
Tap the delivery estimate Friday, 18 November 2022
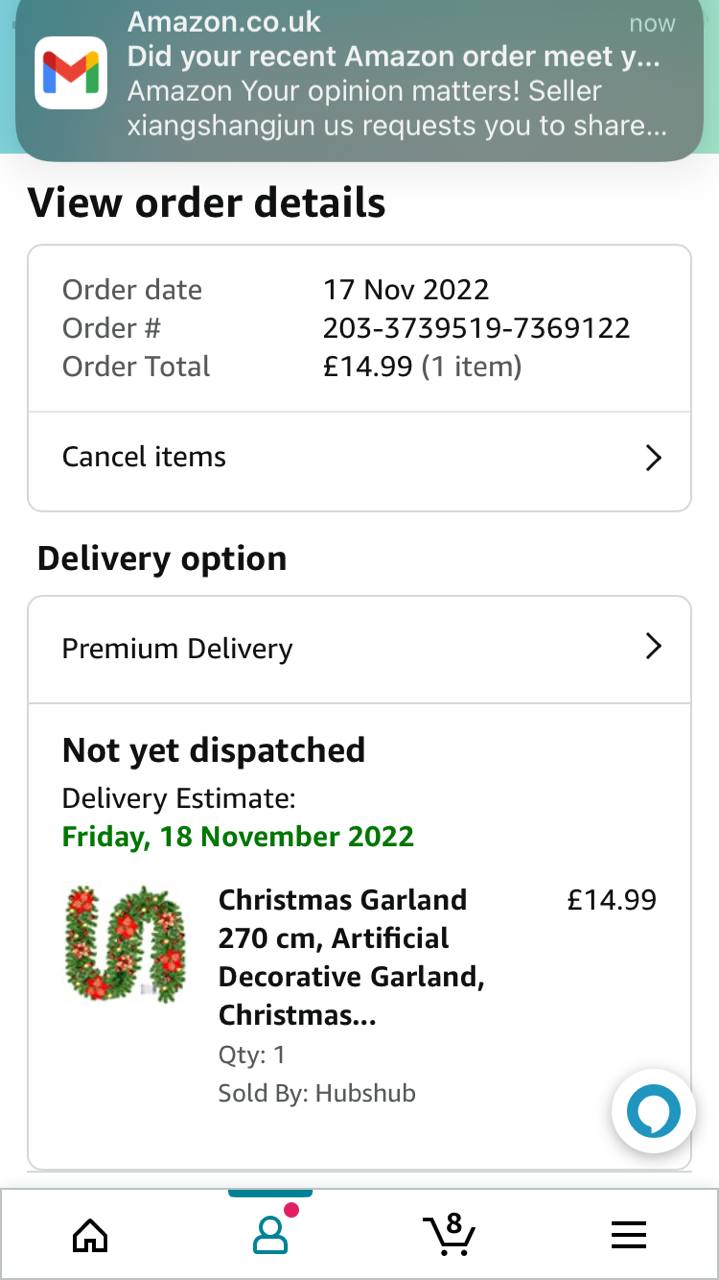coord(238,836)
